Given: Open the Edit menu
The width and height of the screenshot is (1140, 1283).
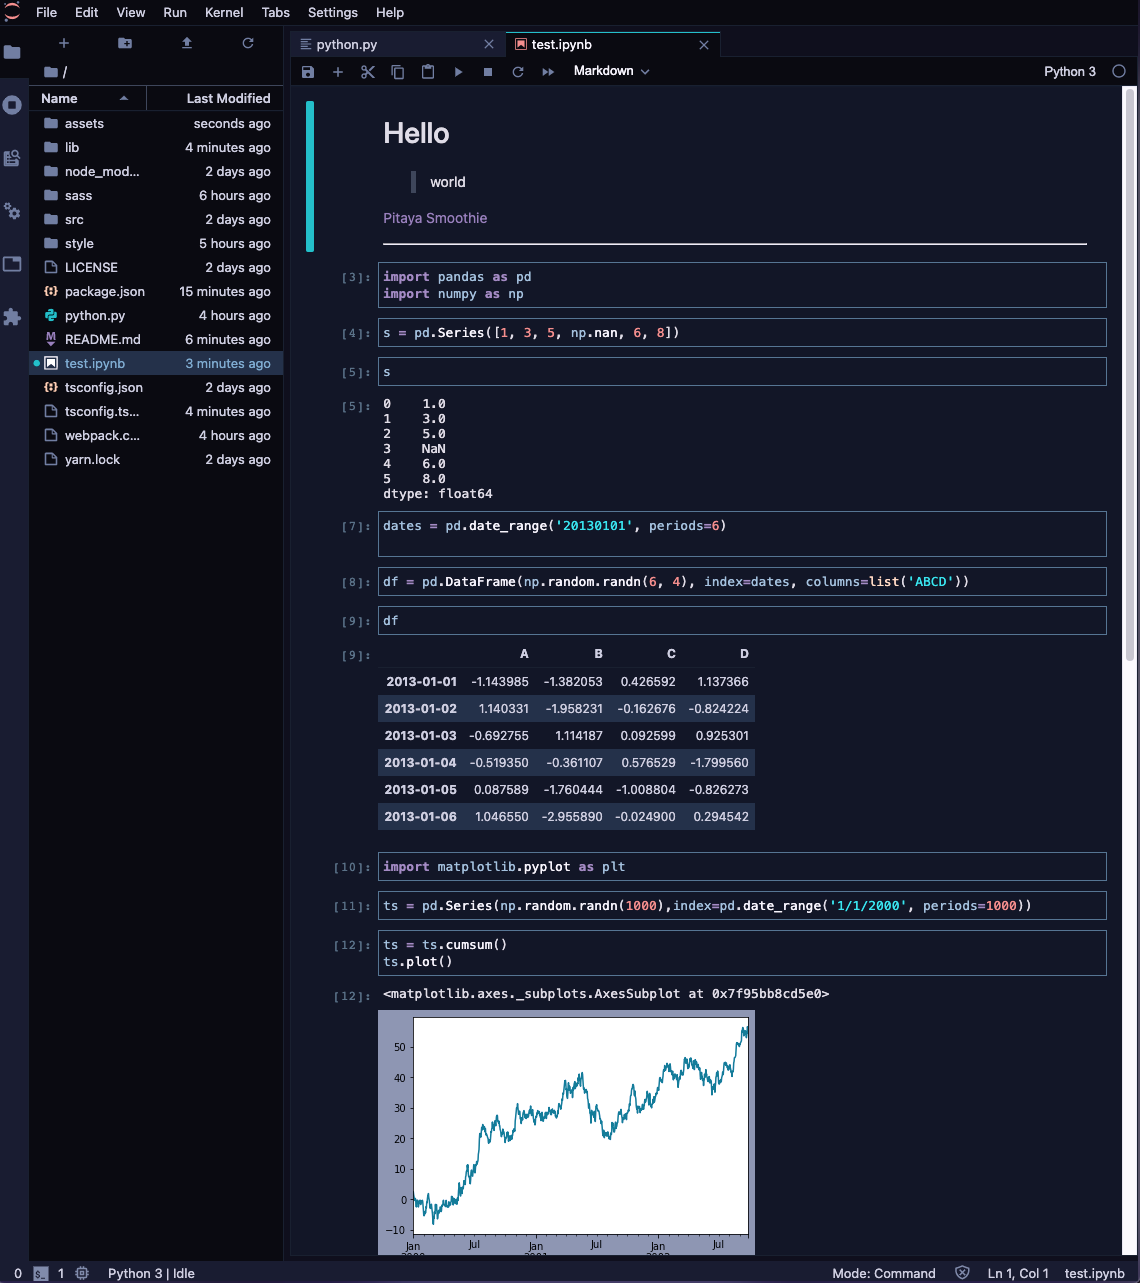Looking at the screenshot, I should (87, 12).
